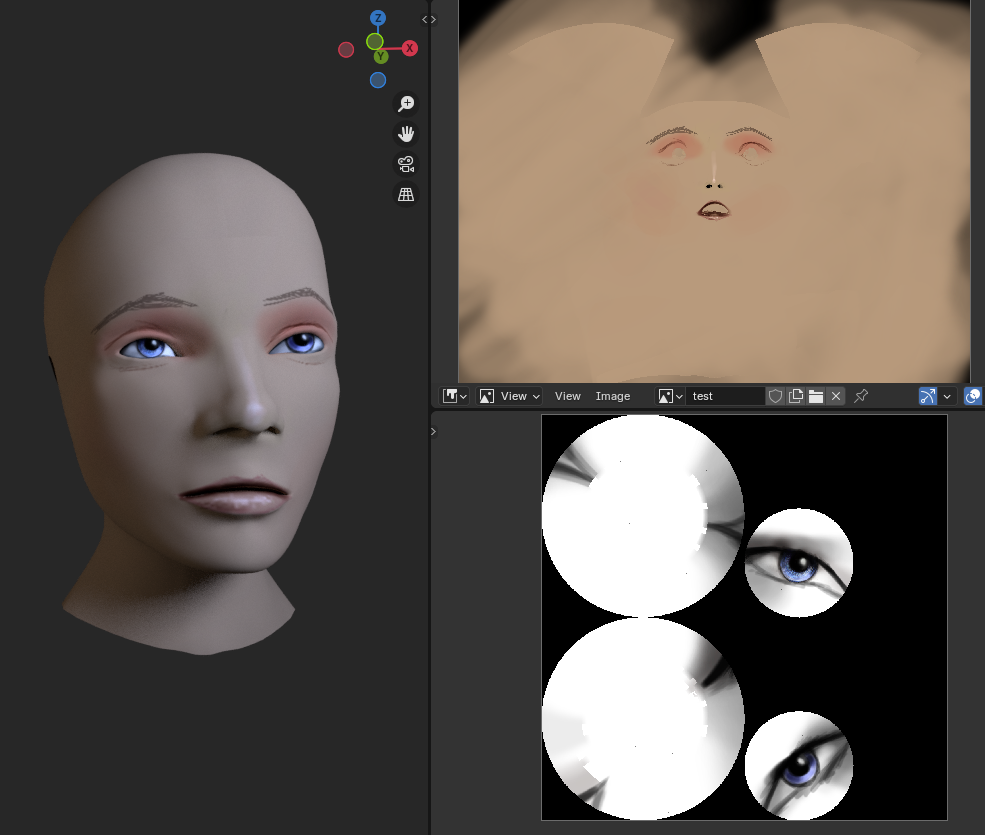Open image file with folder icon

[x=816, y=396]
